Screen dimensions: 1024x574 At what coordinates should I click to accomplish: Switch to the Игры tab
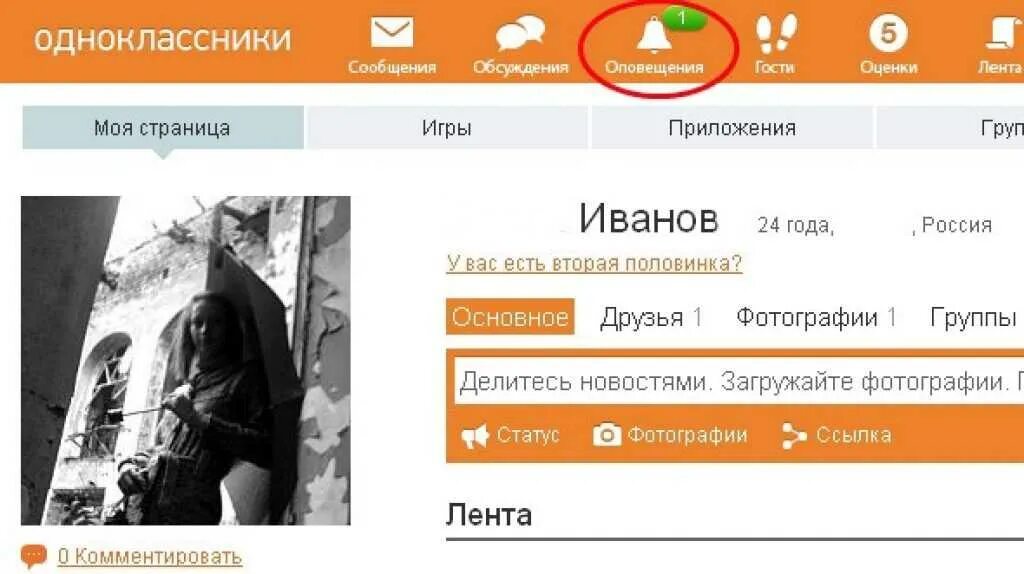click(447, 128)
